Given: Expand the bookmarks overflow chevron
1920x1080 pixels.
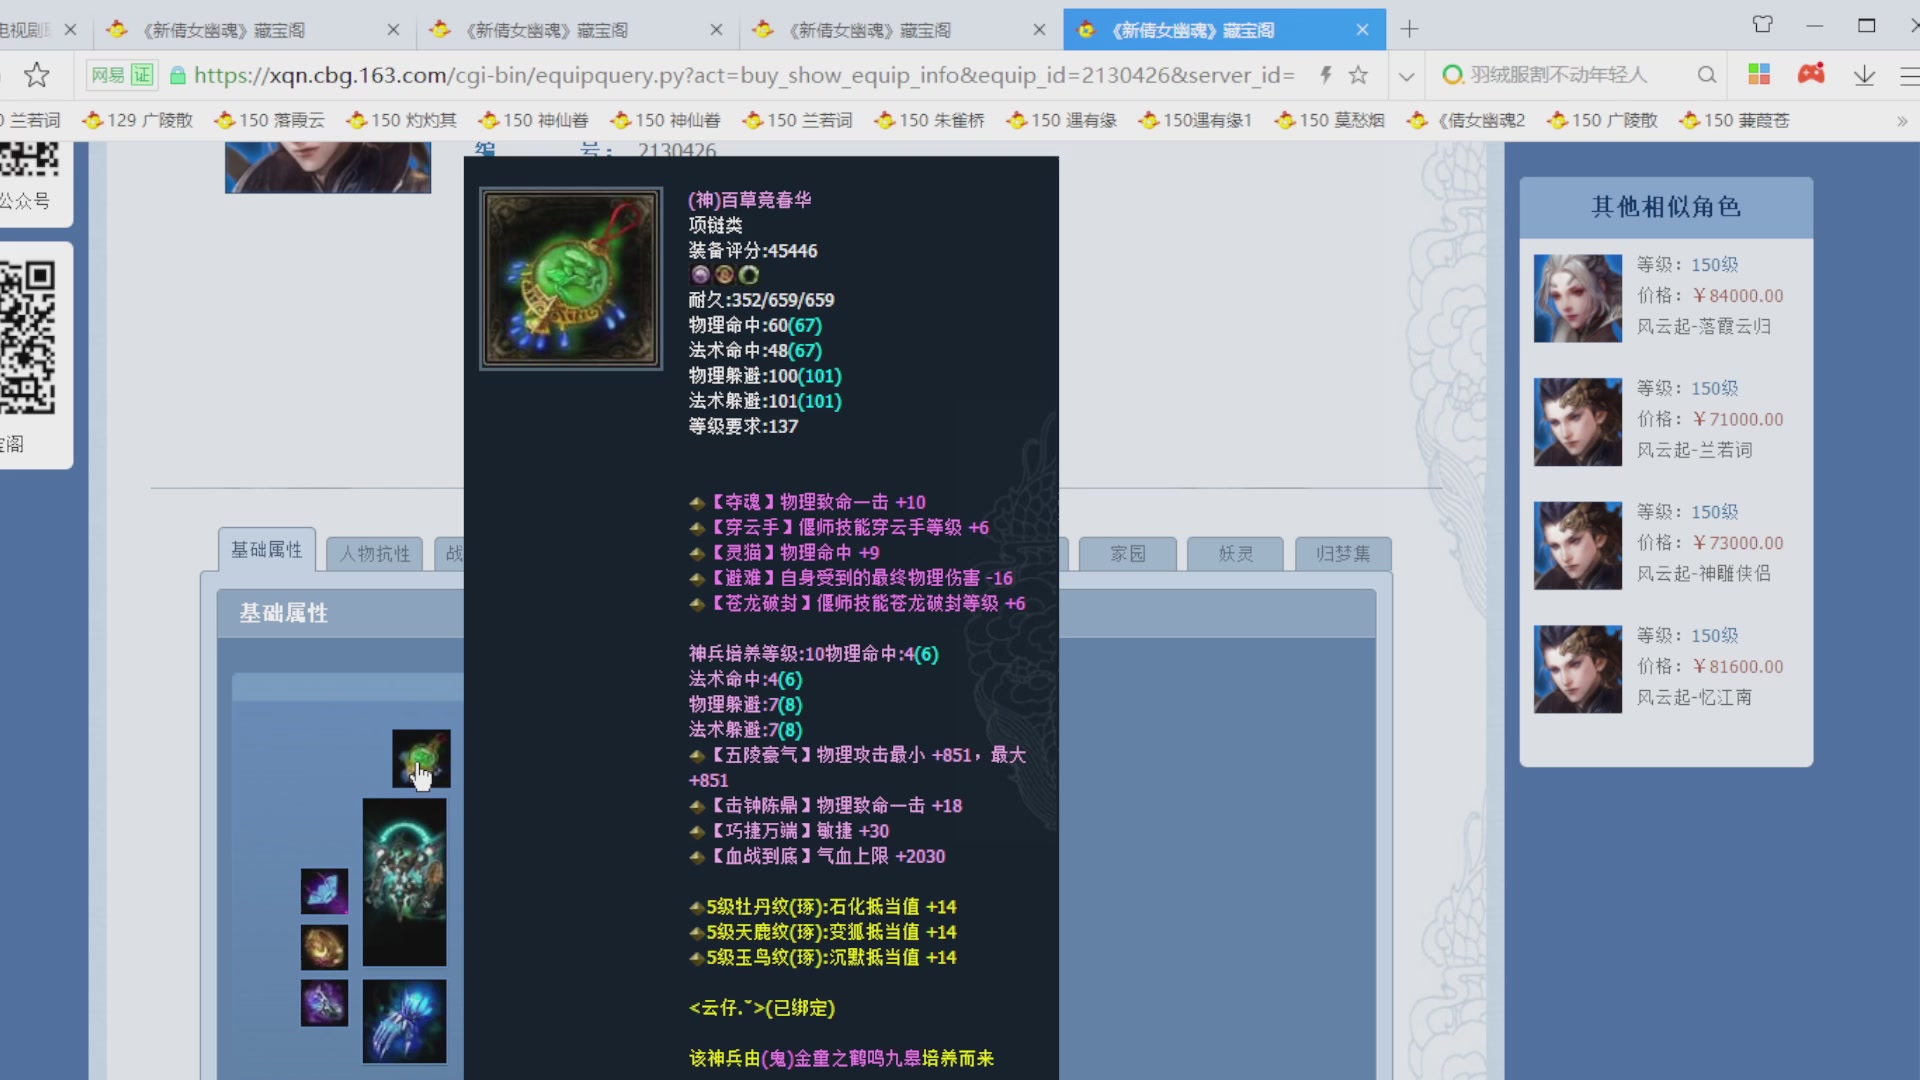Looking at the screenshot, I should (x=1901, y=121).
